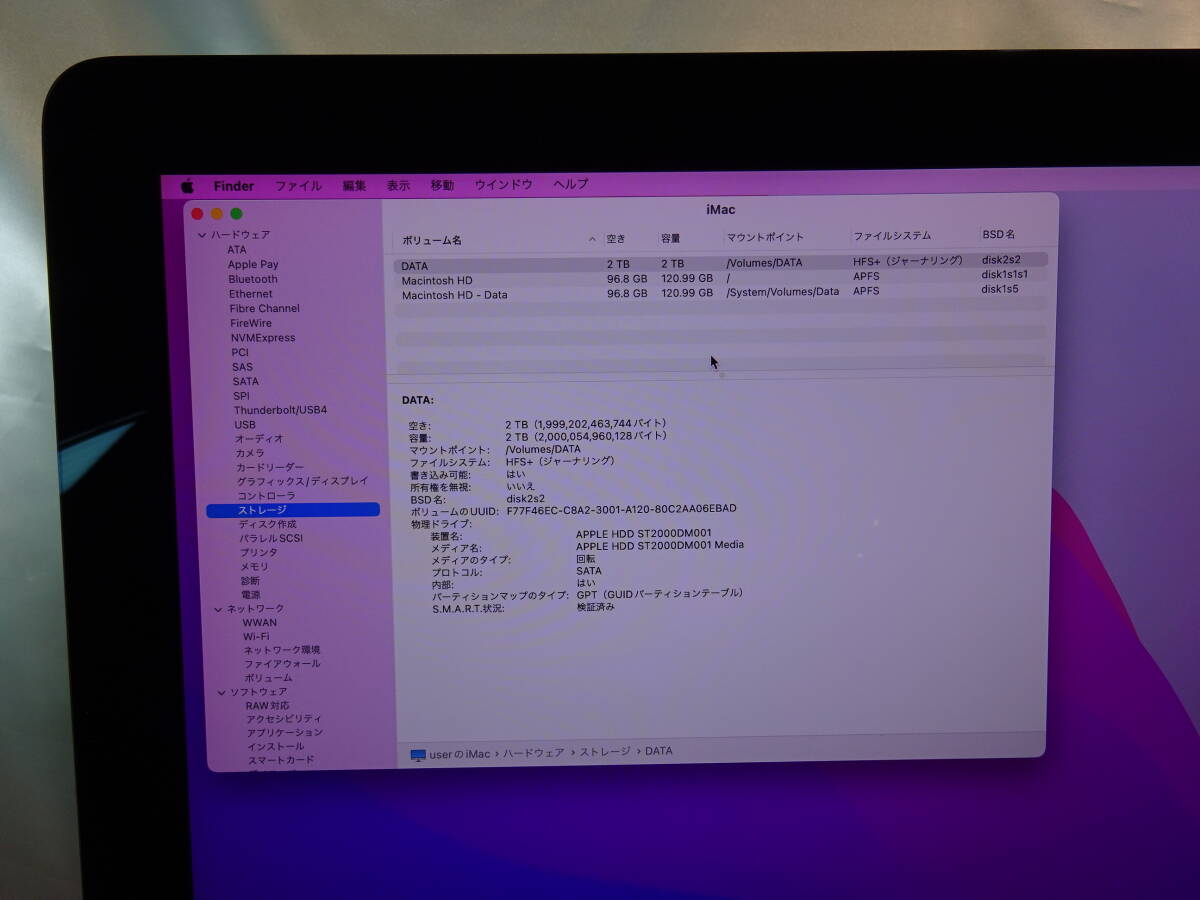
Task: Select カメラ in the sidebar
Action: click(x=250, y=453)
